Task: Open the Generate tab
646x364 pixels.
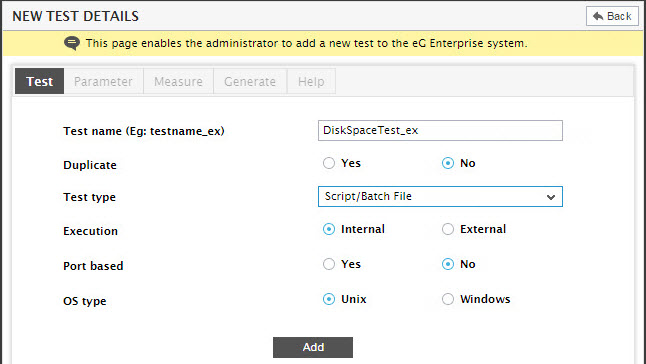Action: click(x=250, y=81)
